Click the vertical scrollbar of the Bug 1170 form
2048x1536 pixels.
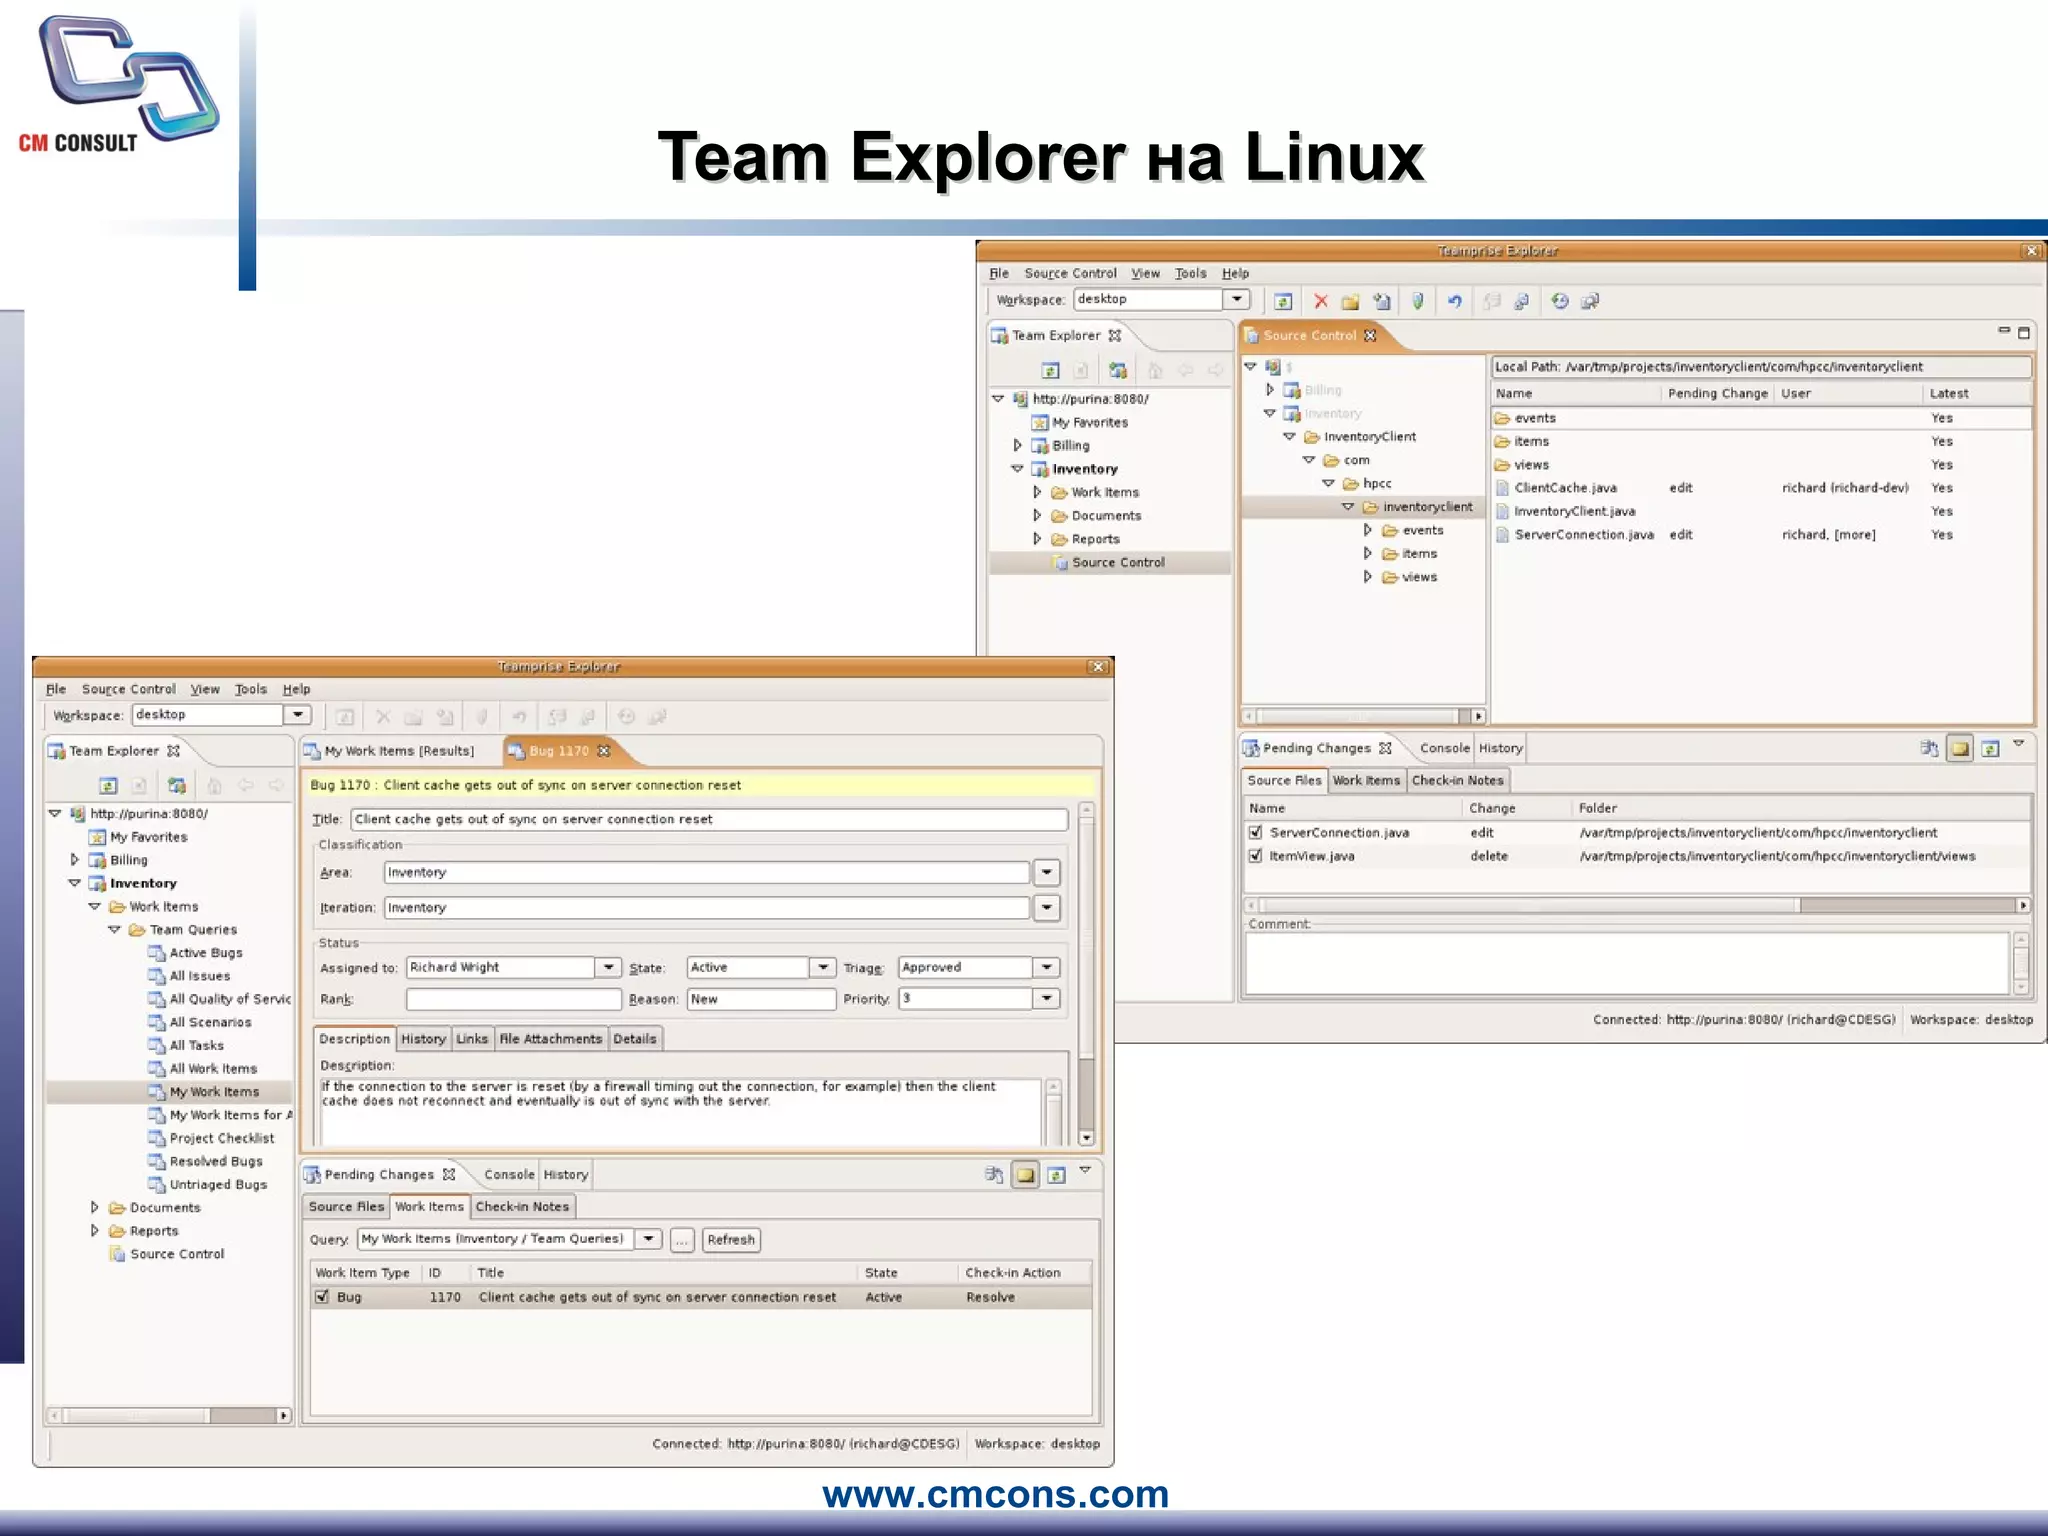(1086, 974)
